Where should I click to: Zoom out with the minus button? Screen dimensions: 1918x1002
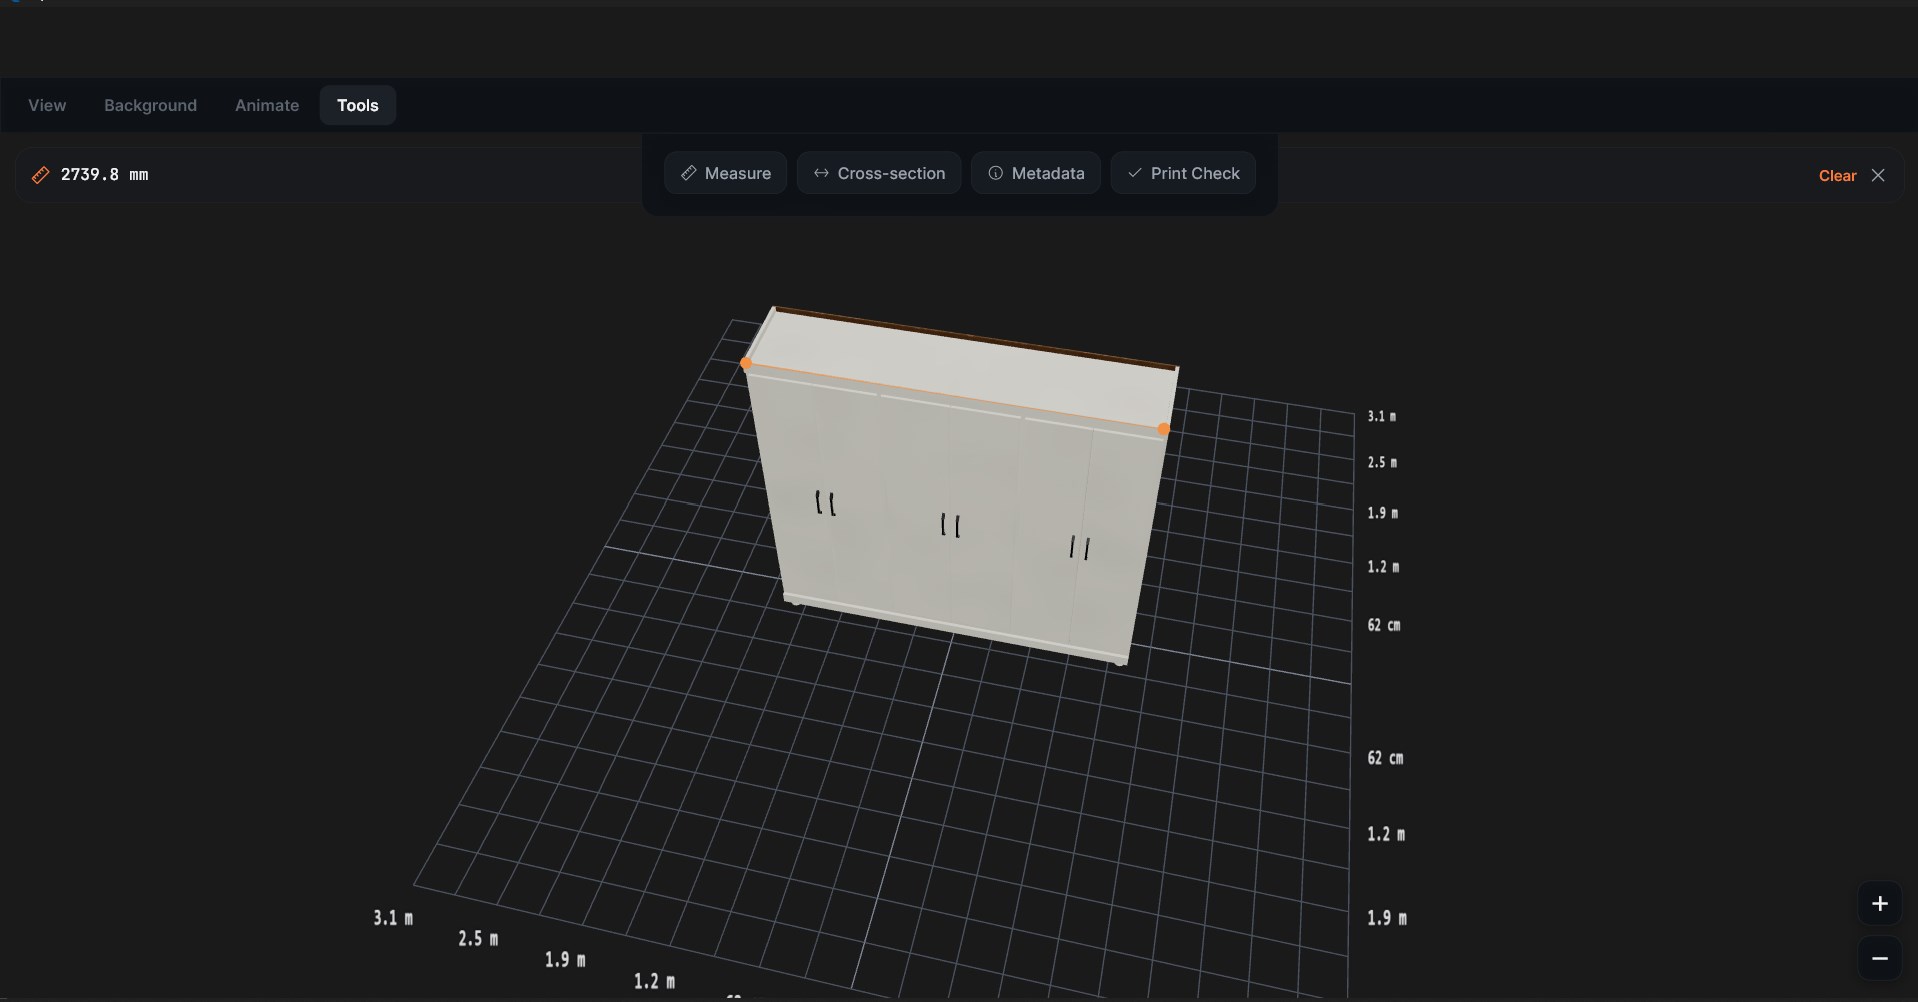1879,958
